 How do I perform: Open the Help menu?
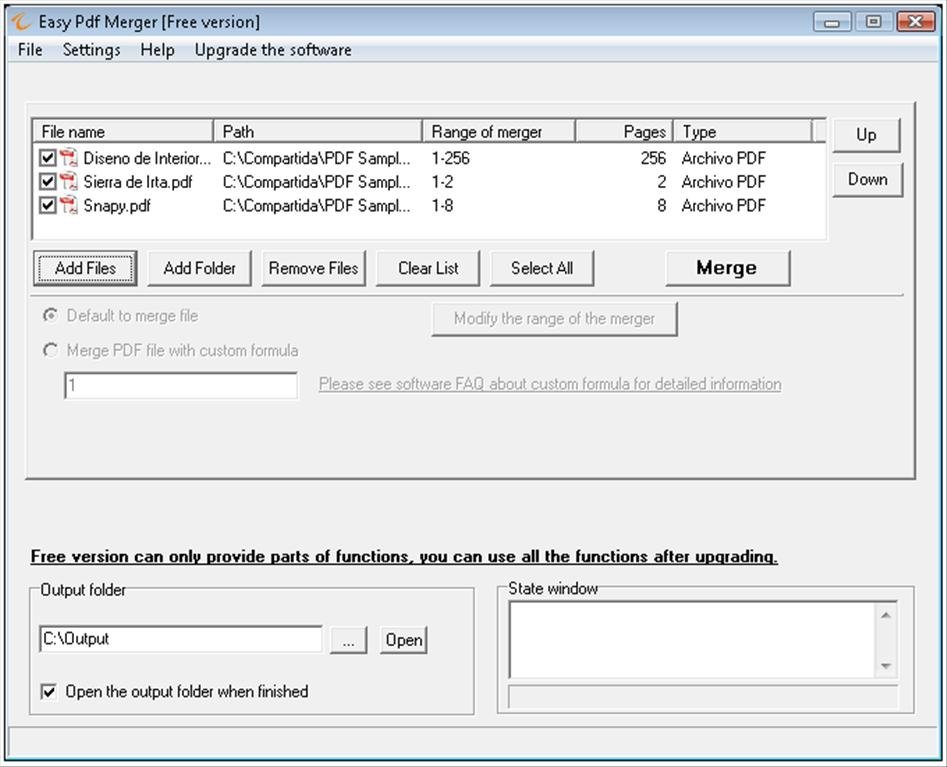[x=158, y=50]
